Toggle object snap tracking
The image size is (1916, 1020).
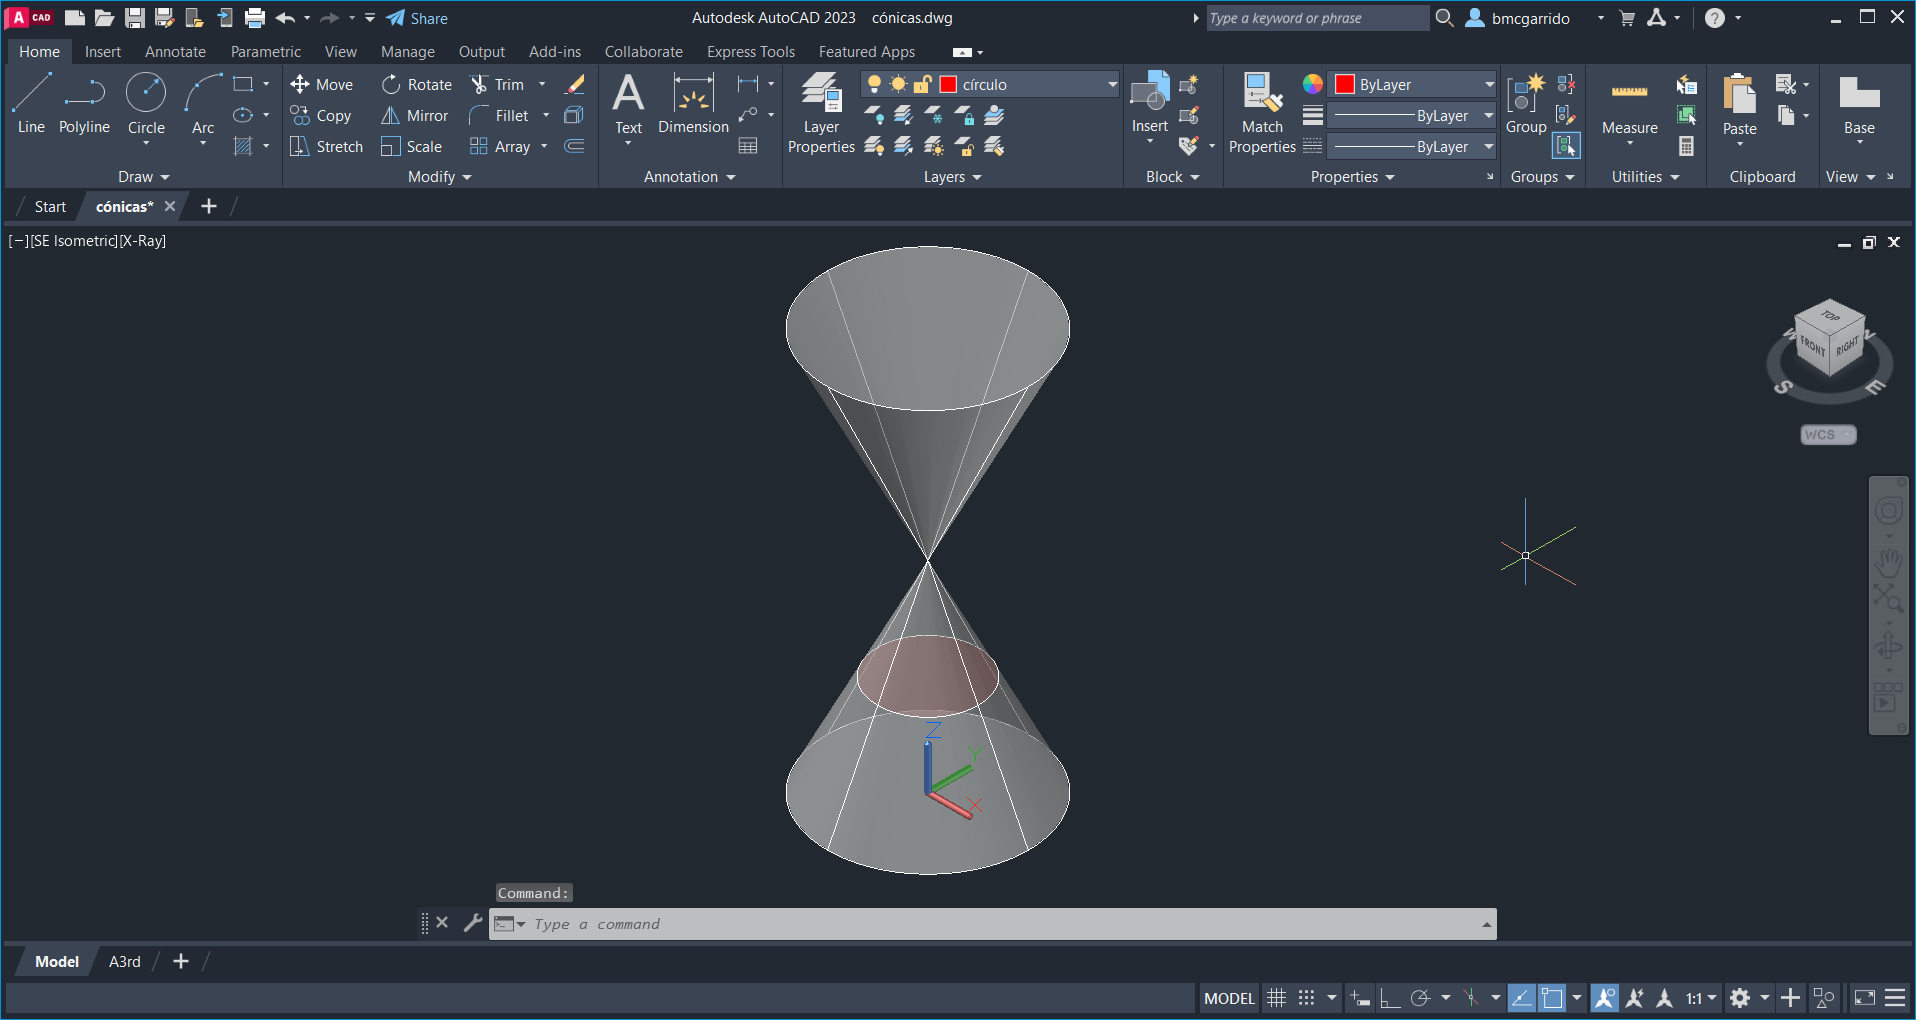point(1521,998)
